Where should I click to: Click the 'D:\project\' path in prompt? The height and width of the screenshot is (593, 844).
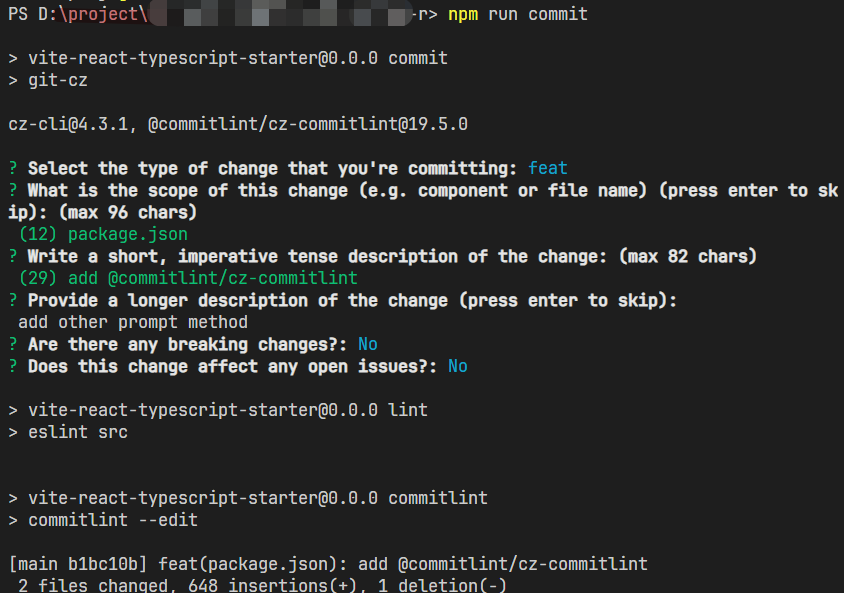pos(93,15)
